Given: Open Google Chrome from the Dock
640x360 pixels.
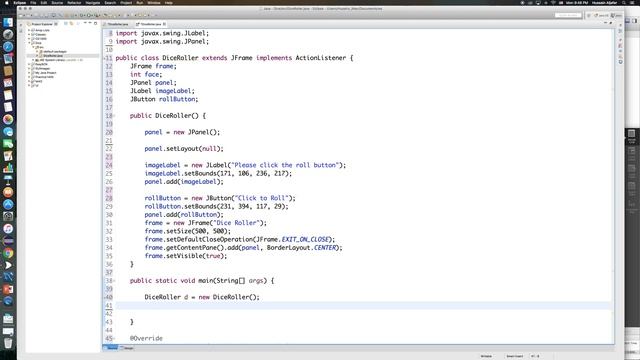Looking at the screenshot, I should point(8,253).
